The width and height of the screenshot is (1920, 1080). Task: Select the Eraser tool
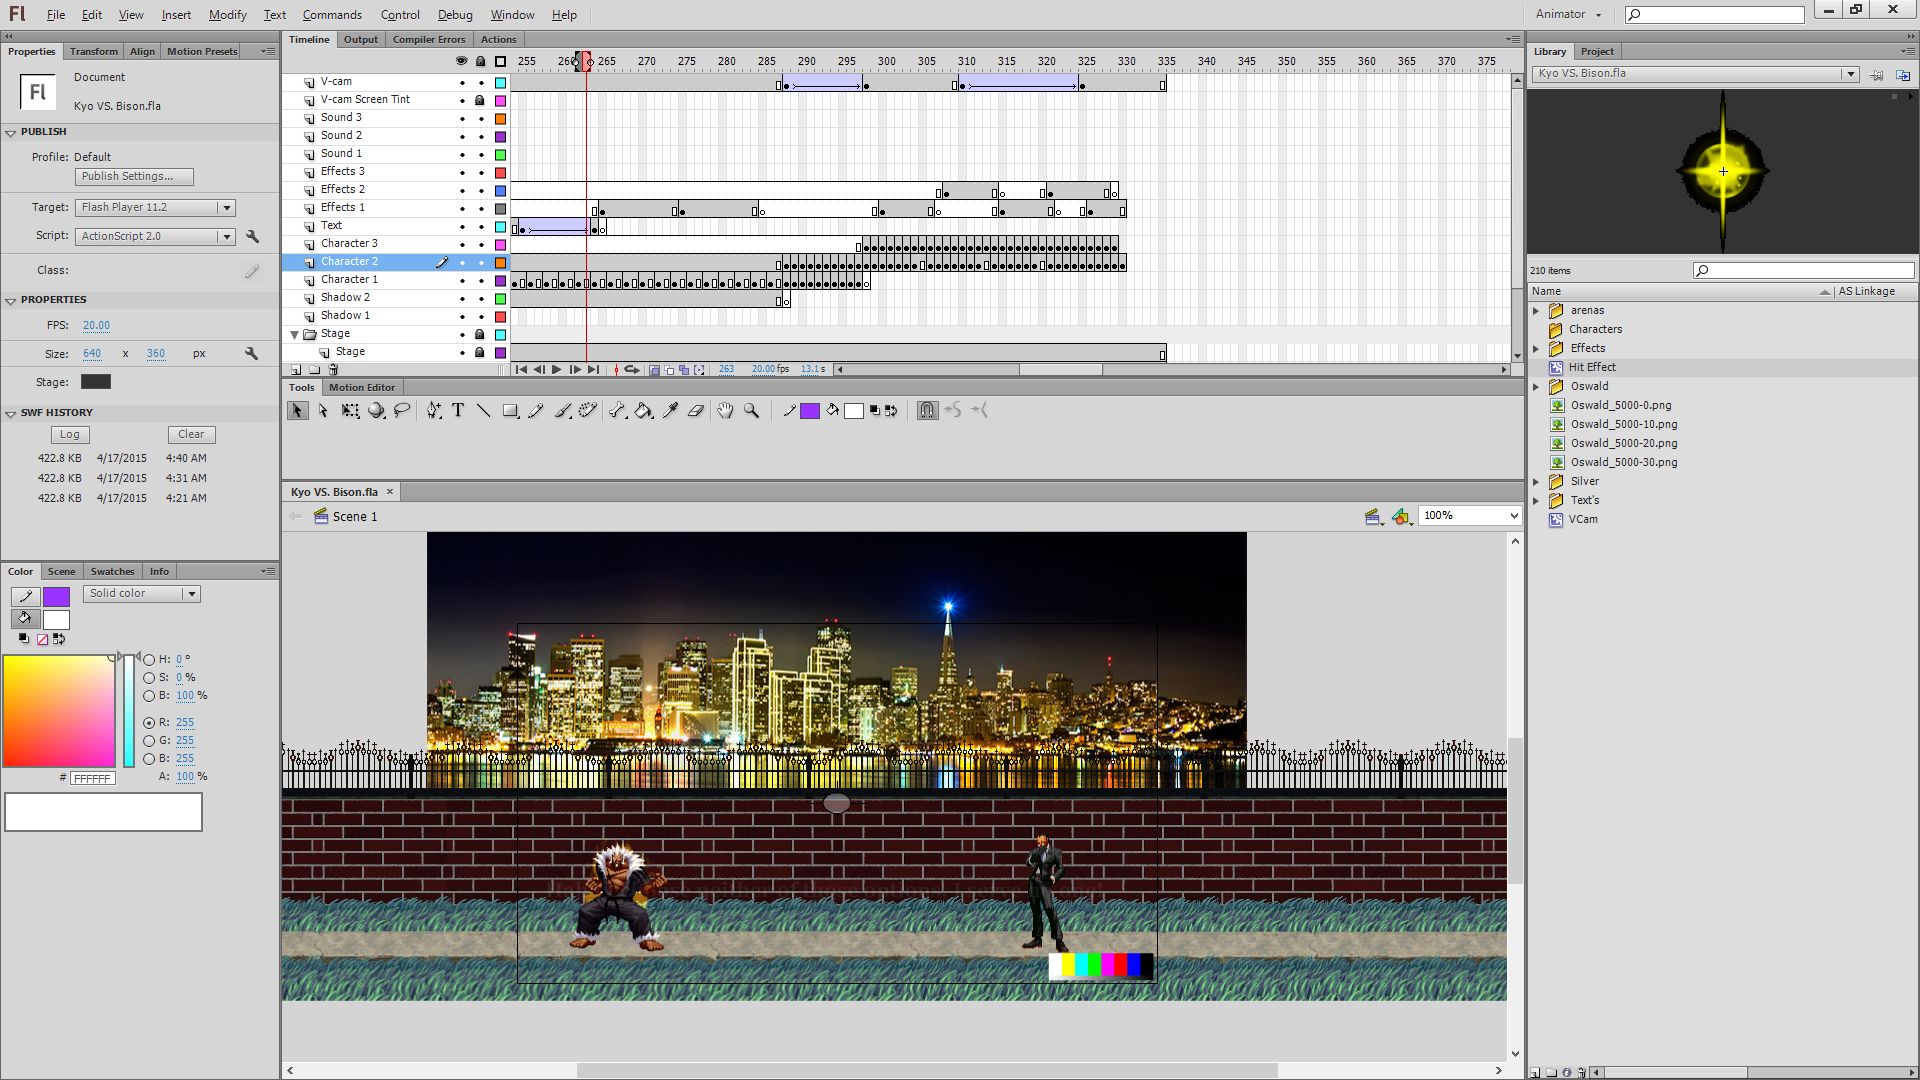click(x=696, y=410)
